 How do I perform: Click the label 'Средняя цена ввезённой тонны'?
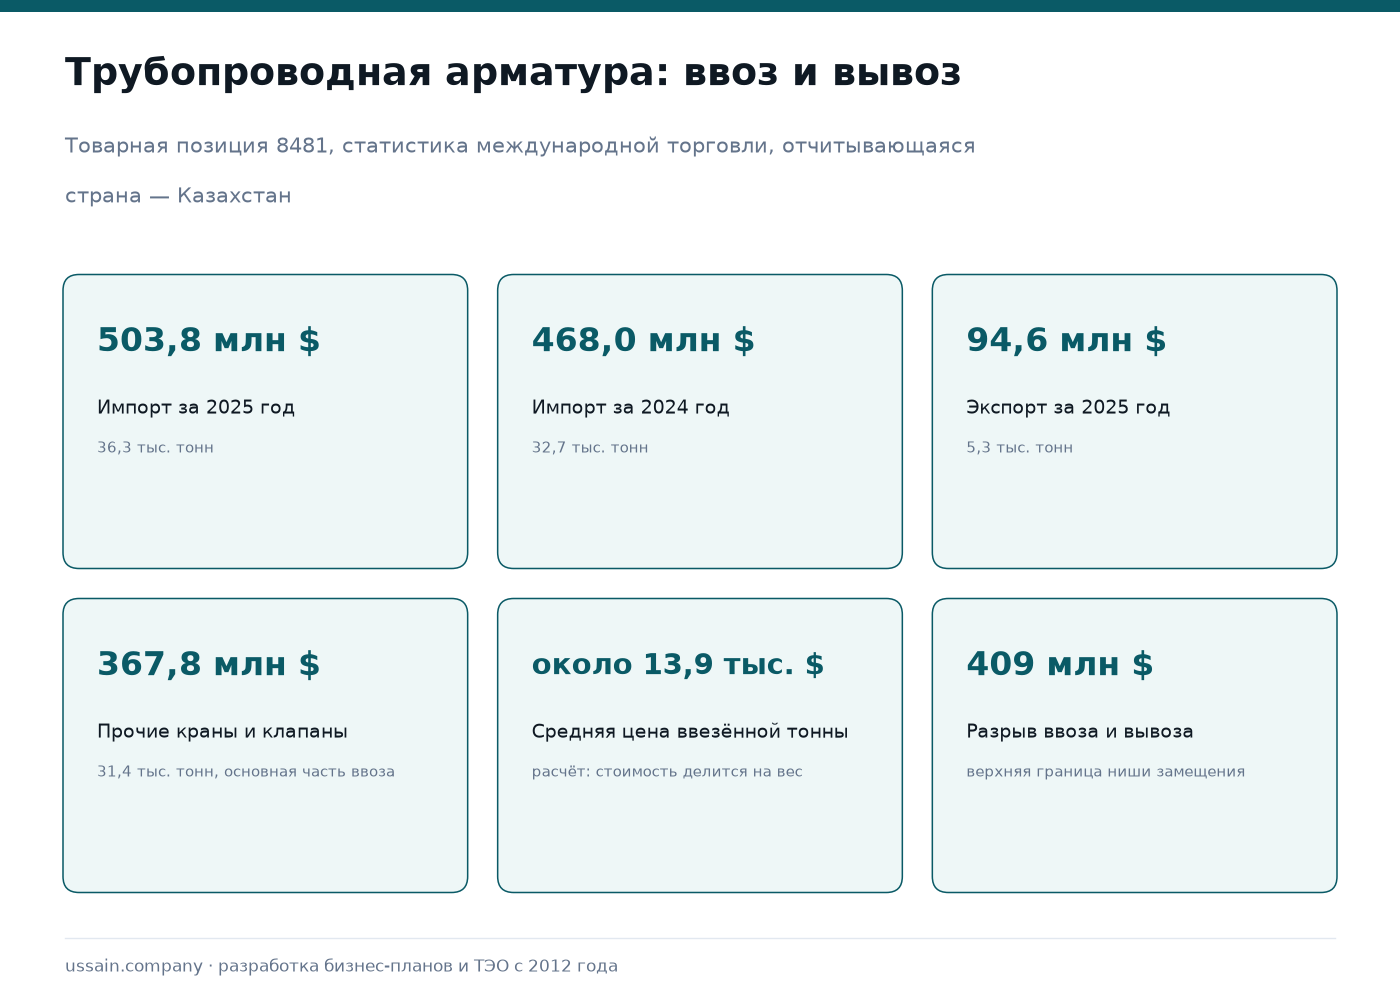tap(690, 731)
